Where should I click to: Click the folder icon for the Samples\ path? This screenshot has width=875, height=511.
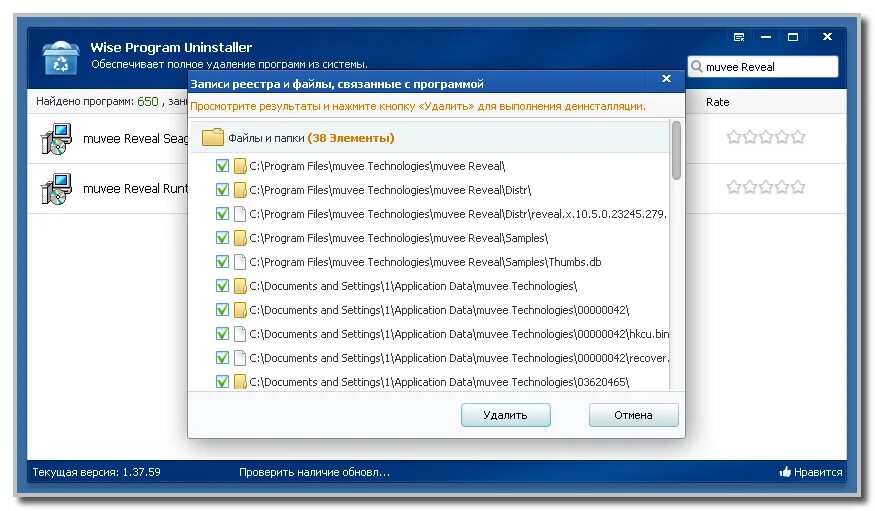(x=240, y=238)
